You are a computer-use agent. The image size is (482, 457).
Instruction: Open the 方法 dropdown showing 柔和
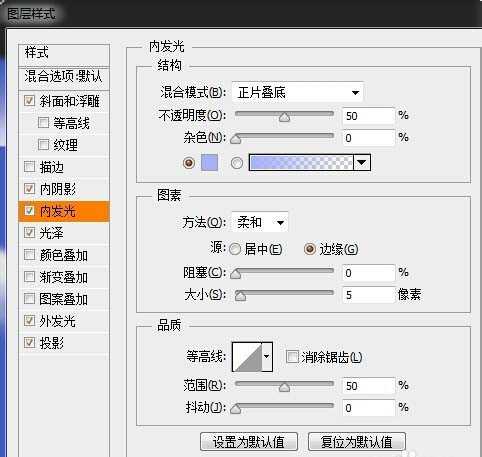260,222
